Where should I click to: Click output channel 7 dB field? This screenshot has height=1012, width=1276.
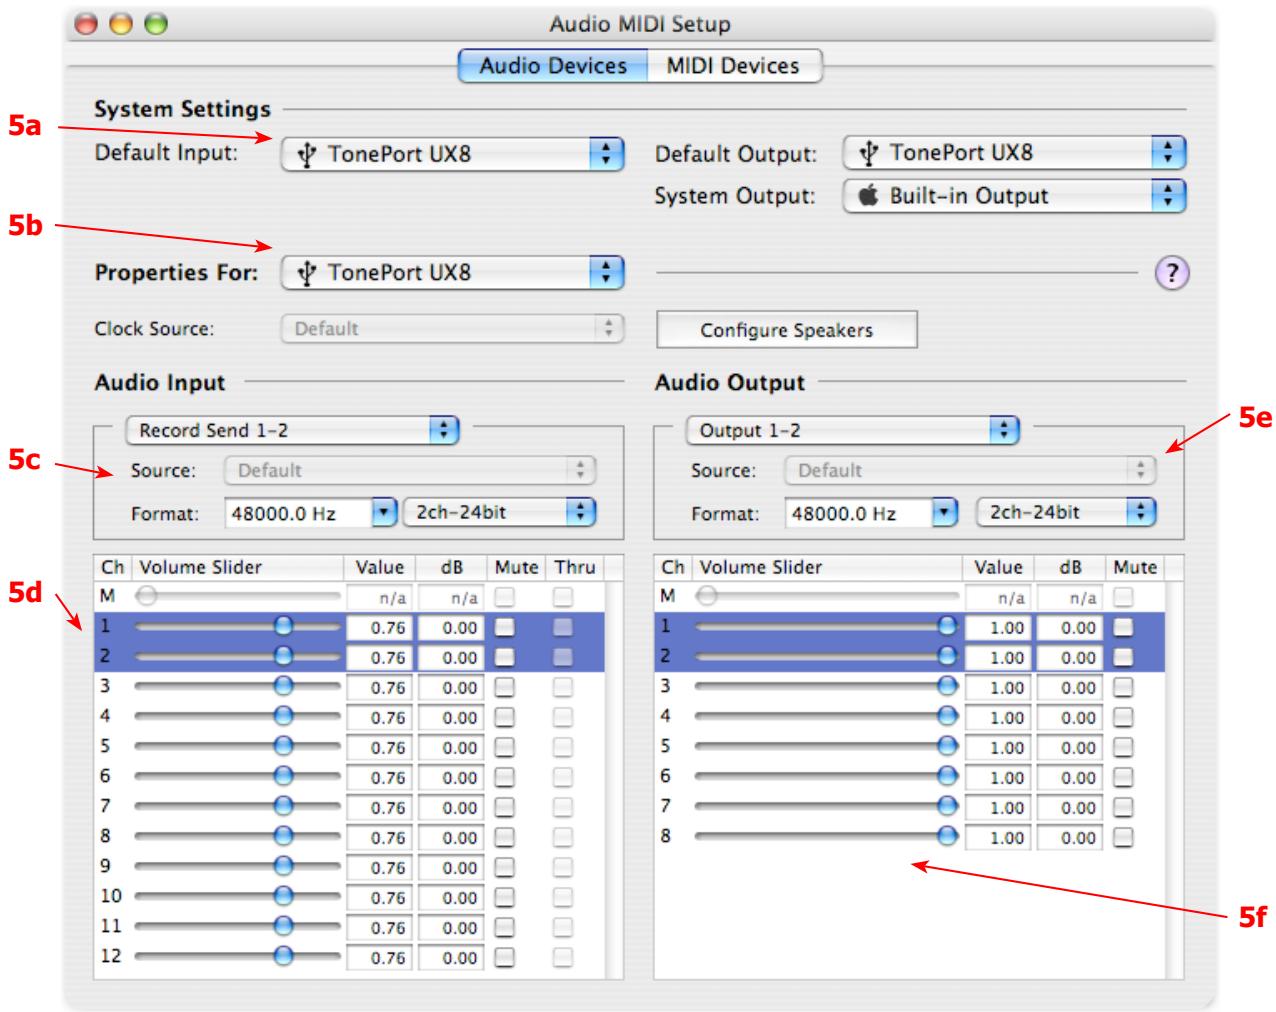point(1069,808)
